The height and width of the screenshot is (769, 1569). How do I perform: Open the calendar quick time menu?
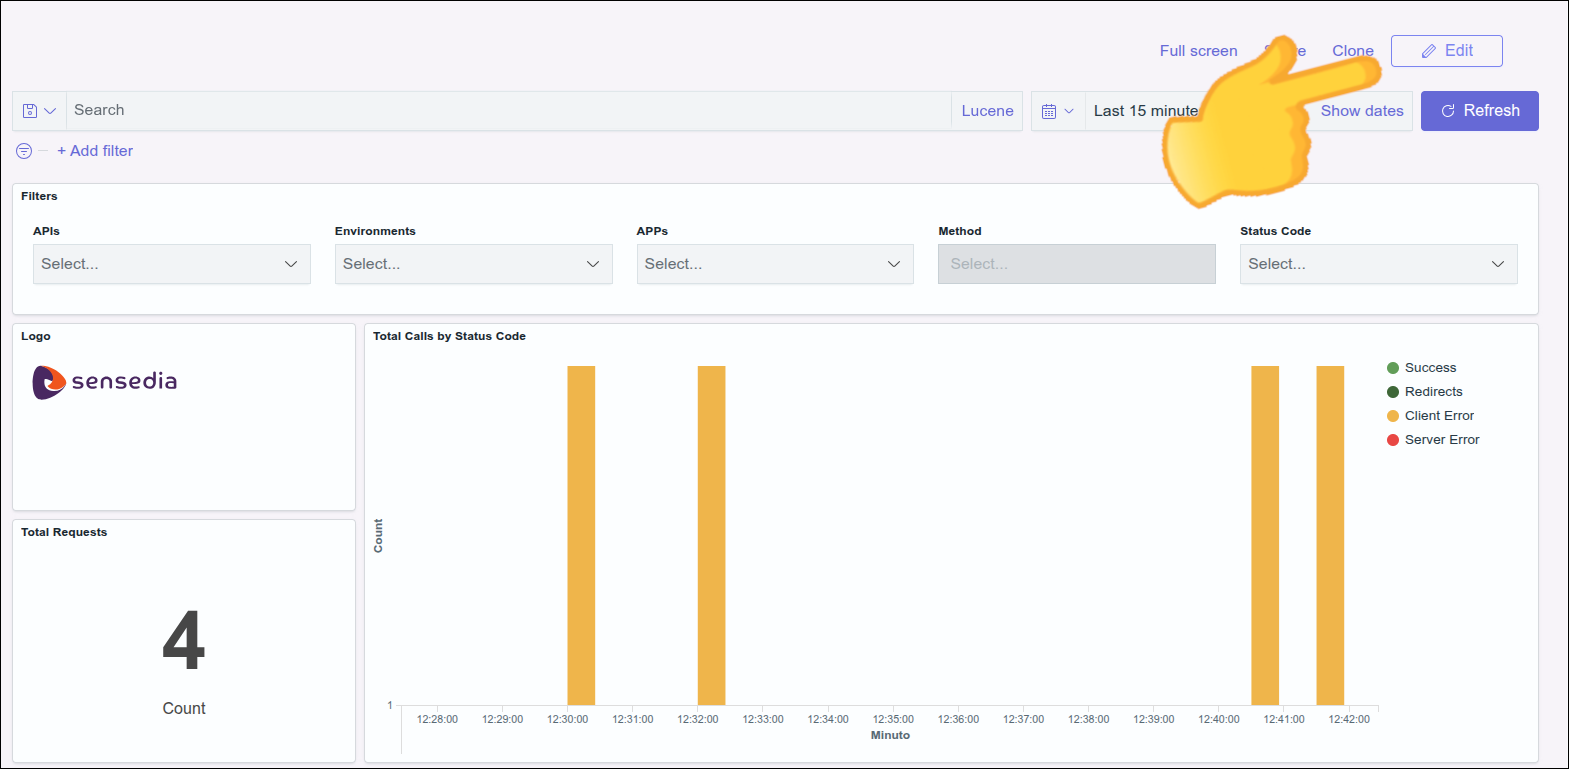pyautogui.click(x=1057, y=111)
